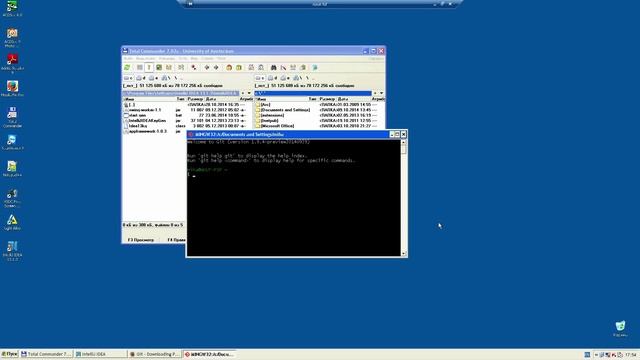Click the orange Pack files toolbar icon
This screenshot has height=360, width=640.
[x=229, y=67]
